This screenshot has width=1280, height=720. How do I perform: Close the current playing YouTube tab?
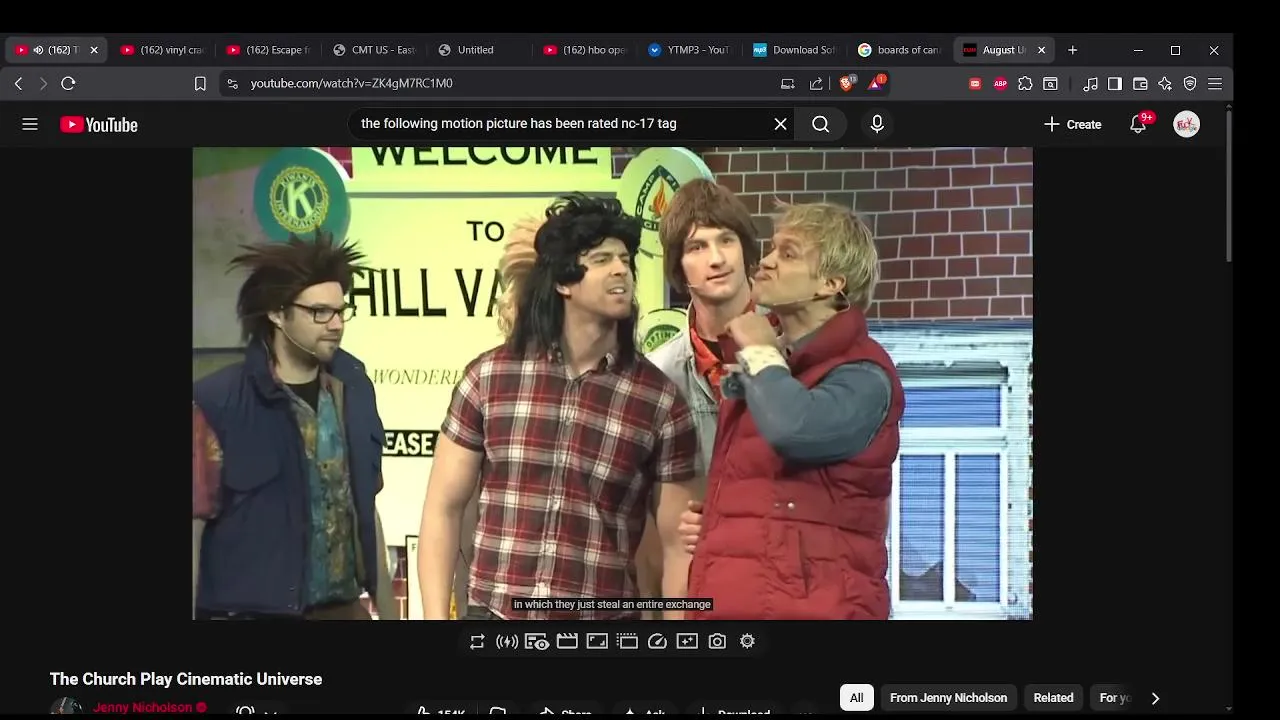tap(94, 50)
